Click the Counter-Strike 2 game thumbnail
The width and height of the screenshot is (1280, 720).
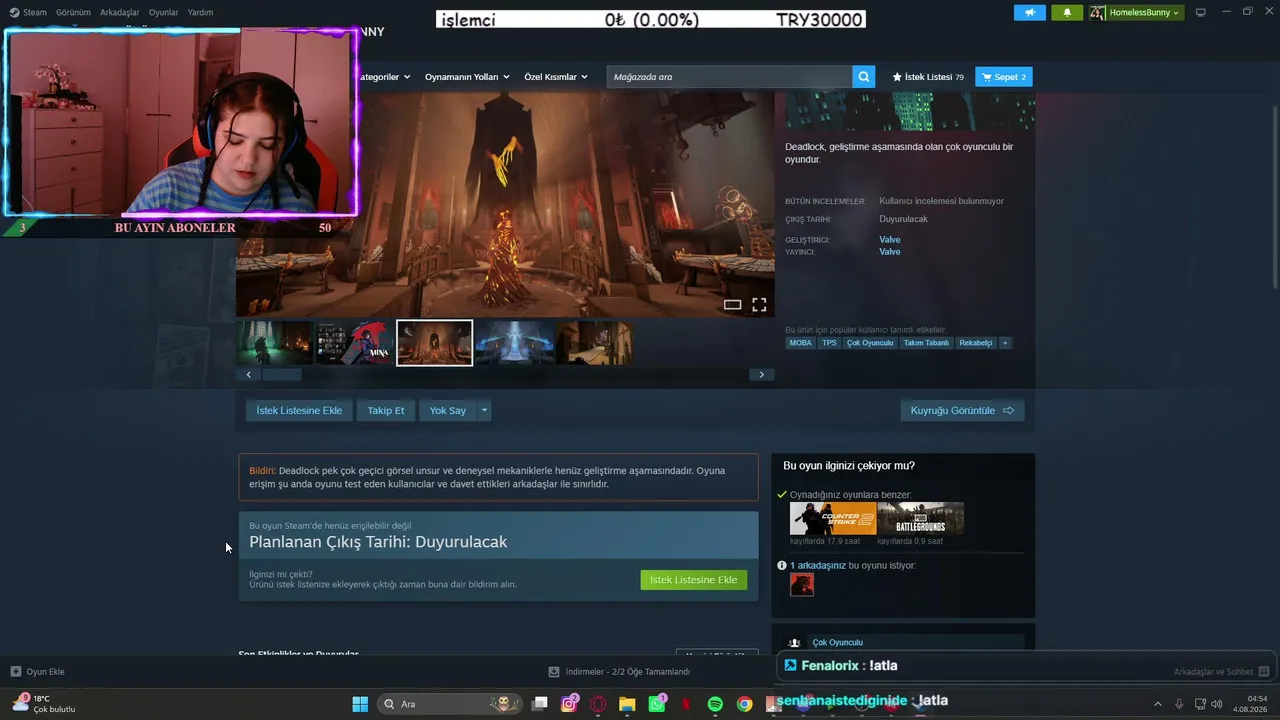(833, 518)
